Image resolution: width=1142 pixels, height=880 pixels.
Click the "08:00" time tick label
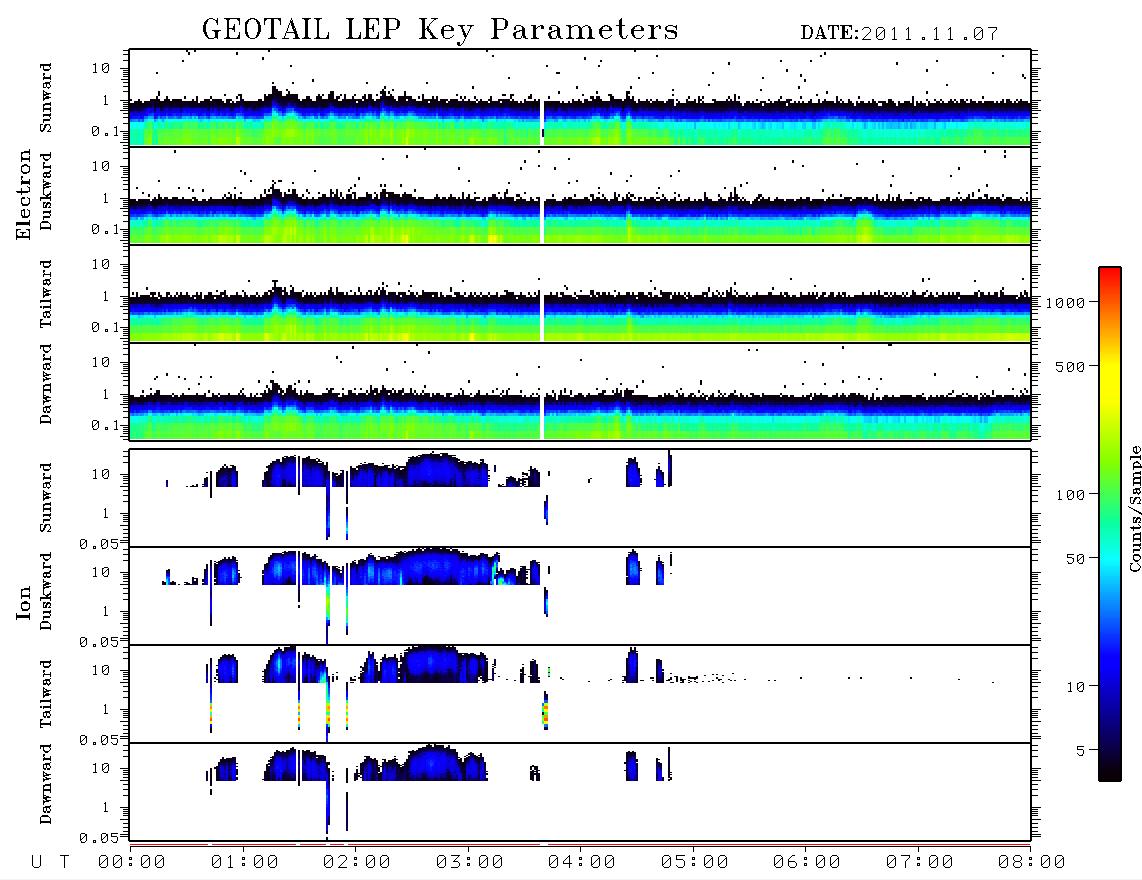coord(1032,862)
